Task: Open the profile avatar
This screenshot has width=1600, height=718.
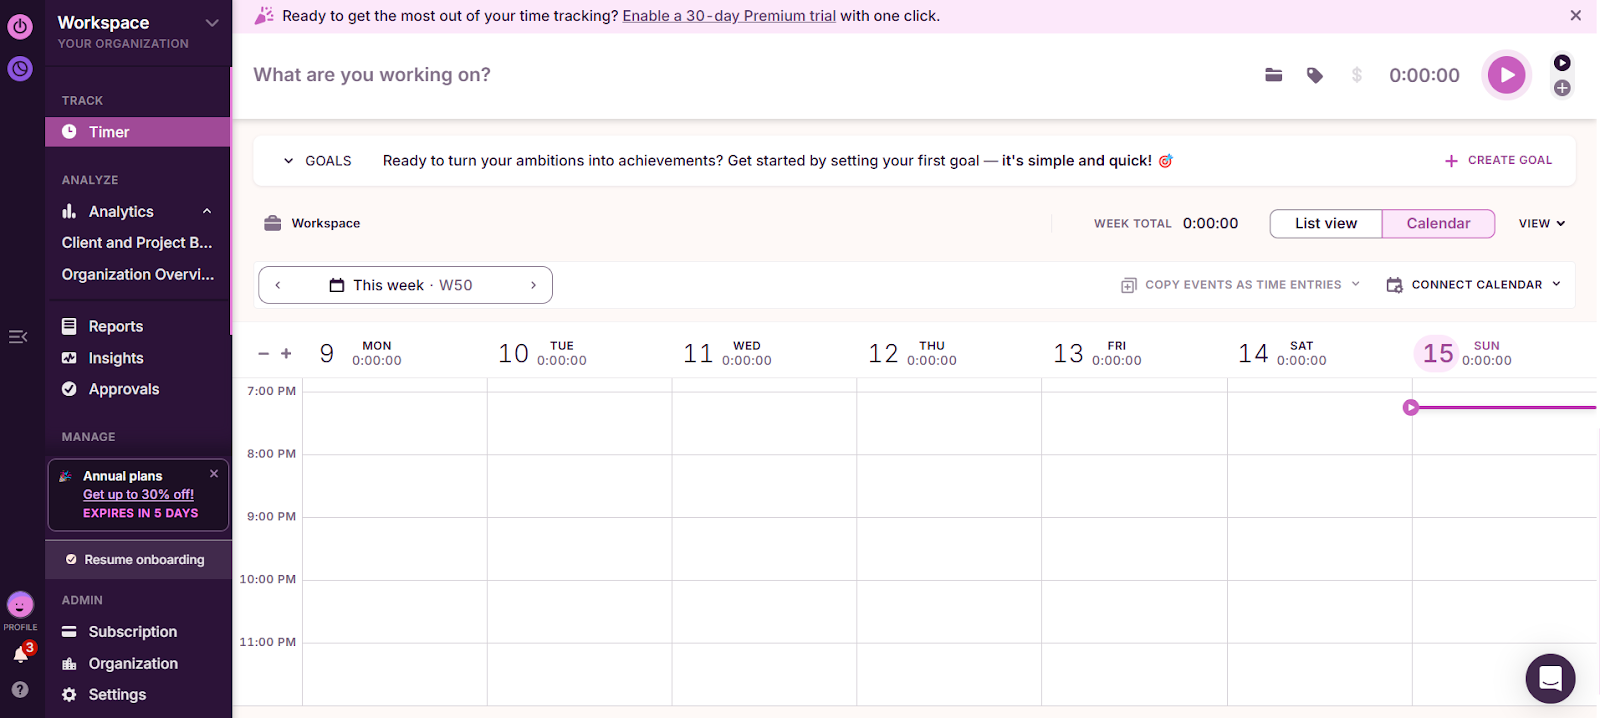Action: [x=20, y=605]
